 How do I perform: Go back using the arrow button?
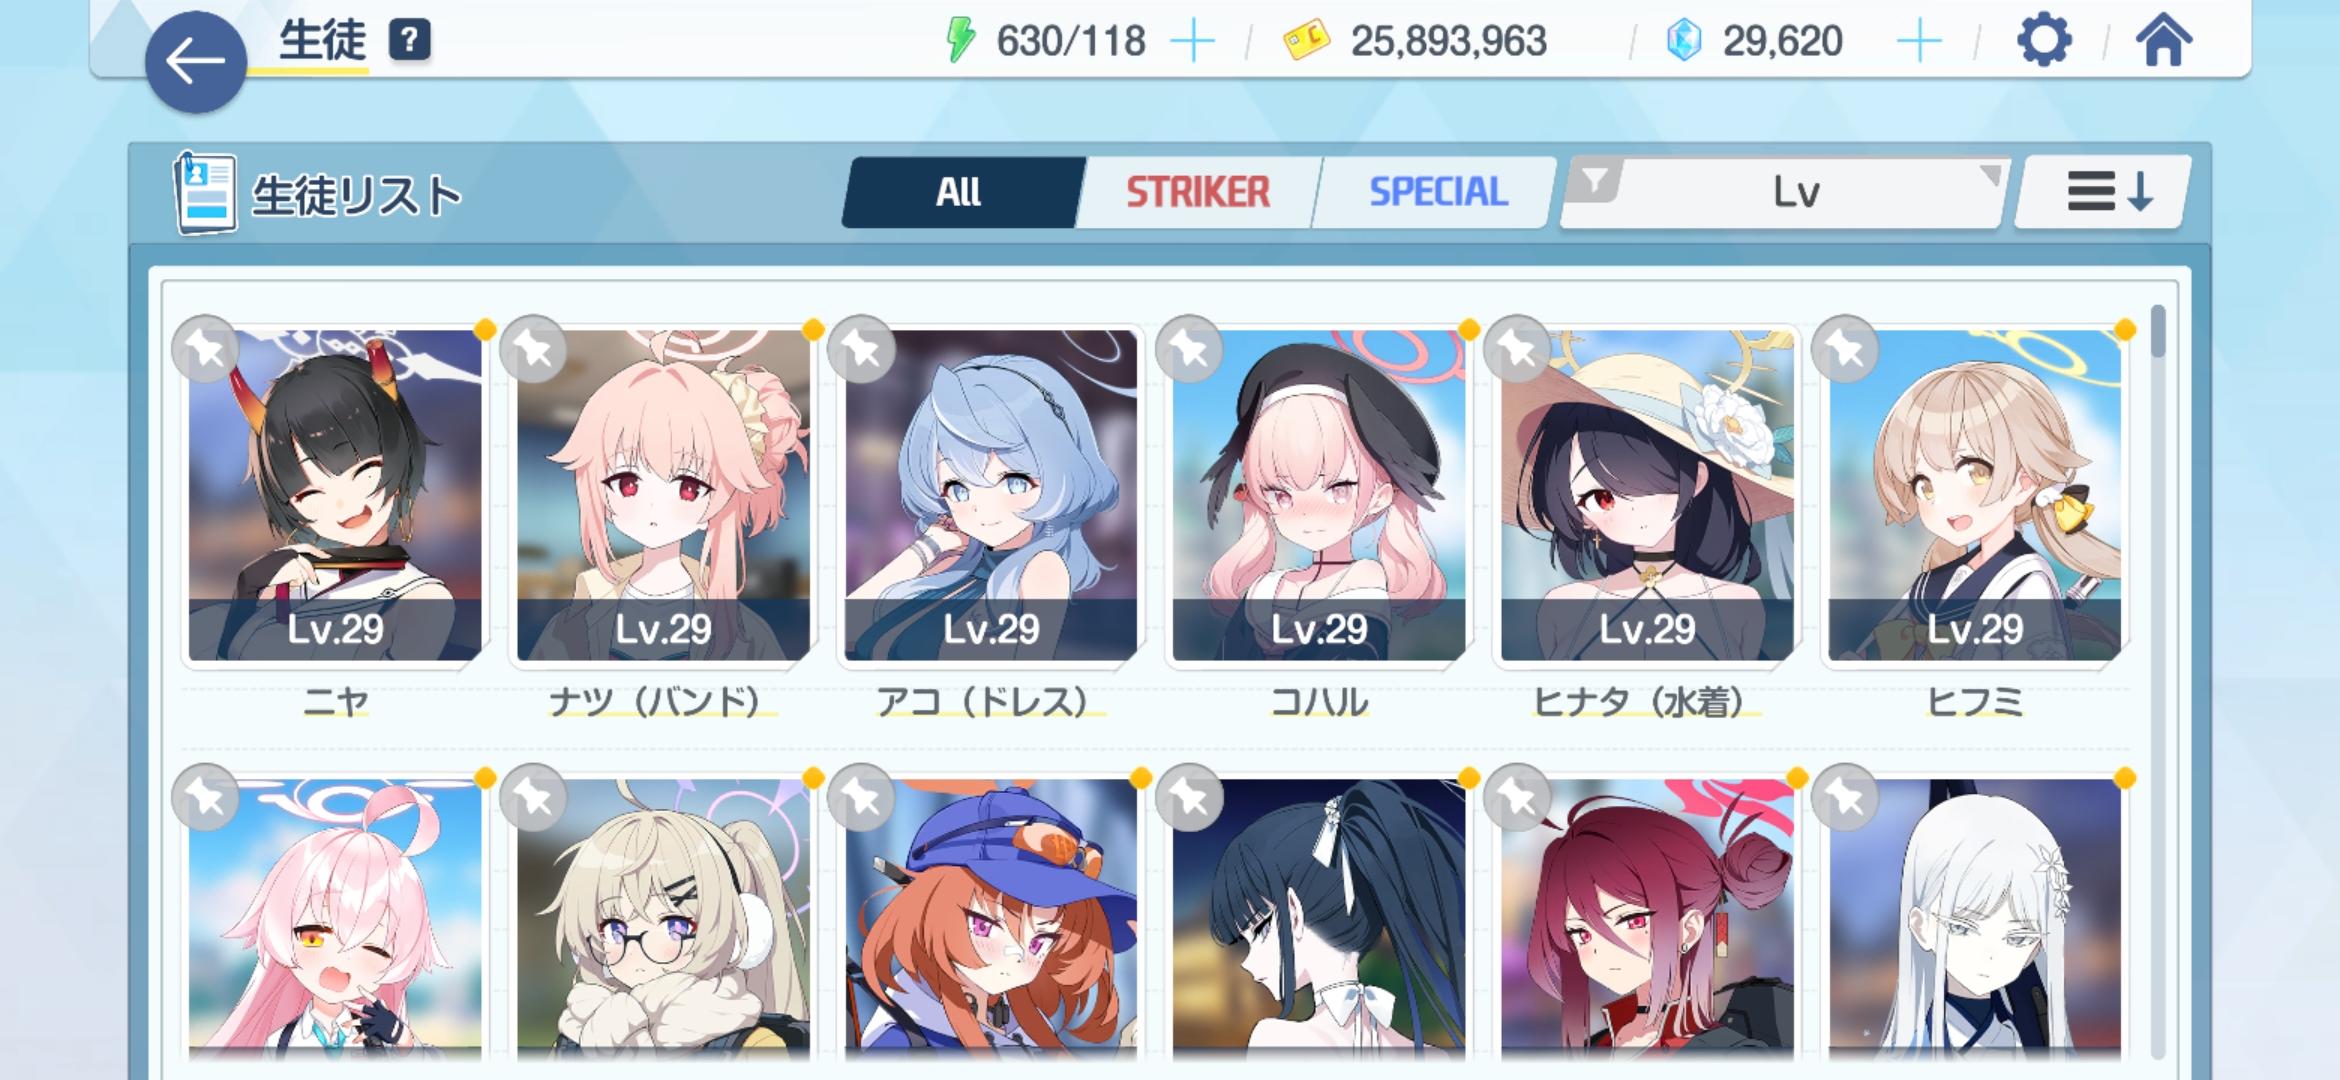[x=196, y=62]
